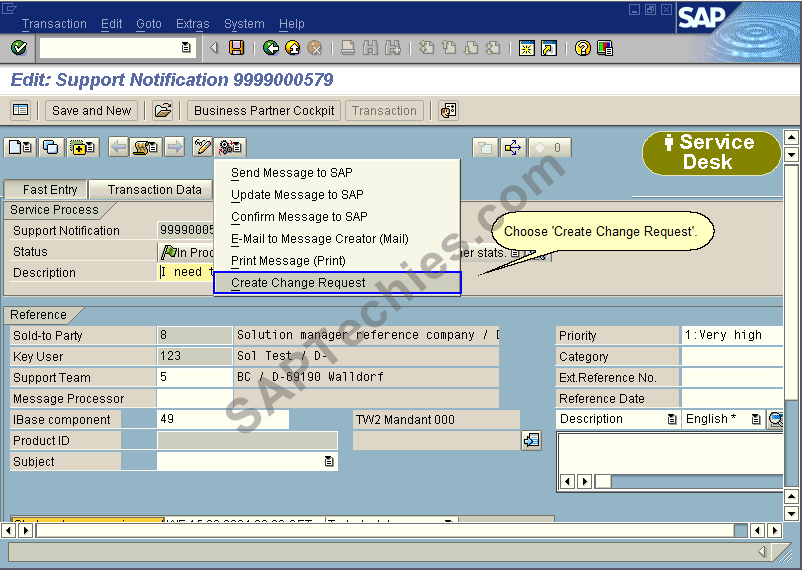
Task: Click the Category input field
Action: (x=732, y=356)
